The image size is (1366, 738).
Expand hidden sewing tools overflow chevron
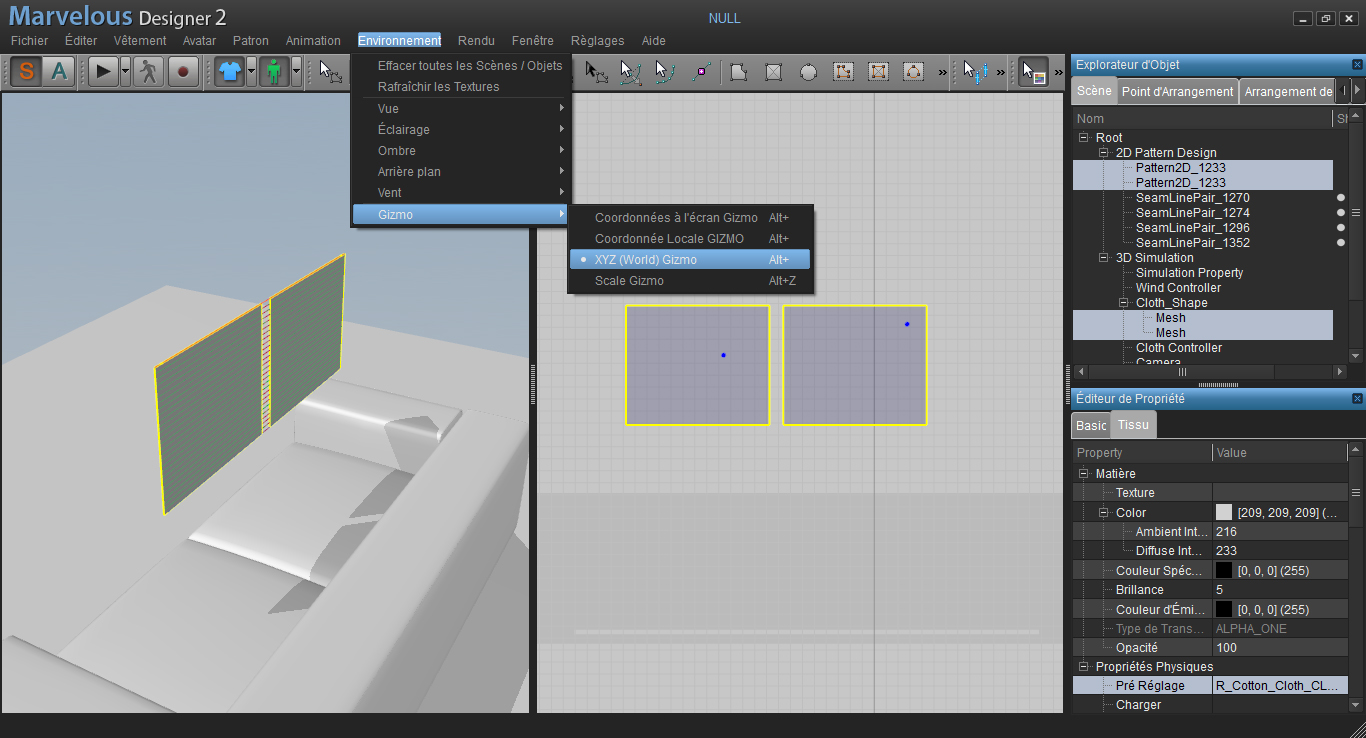point(999,72)
